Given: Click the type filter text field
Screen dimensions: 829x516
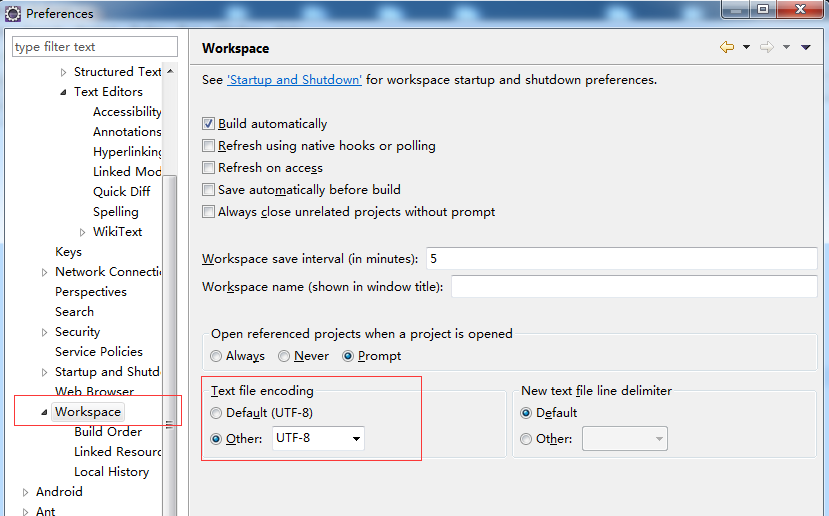Looking at the screenshot, I should click(x=94, y=47).
